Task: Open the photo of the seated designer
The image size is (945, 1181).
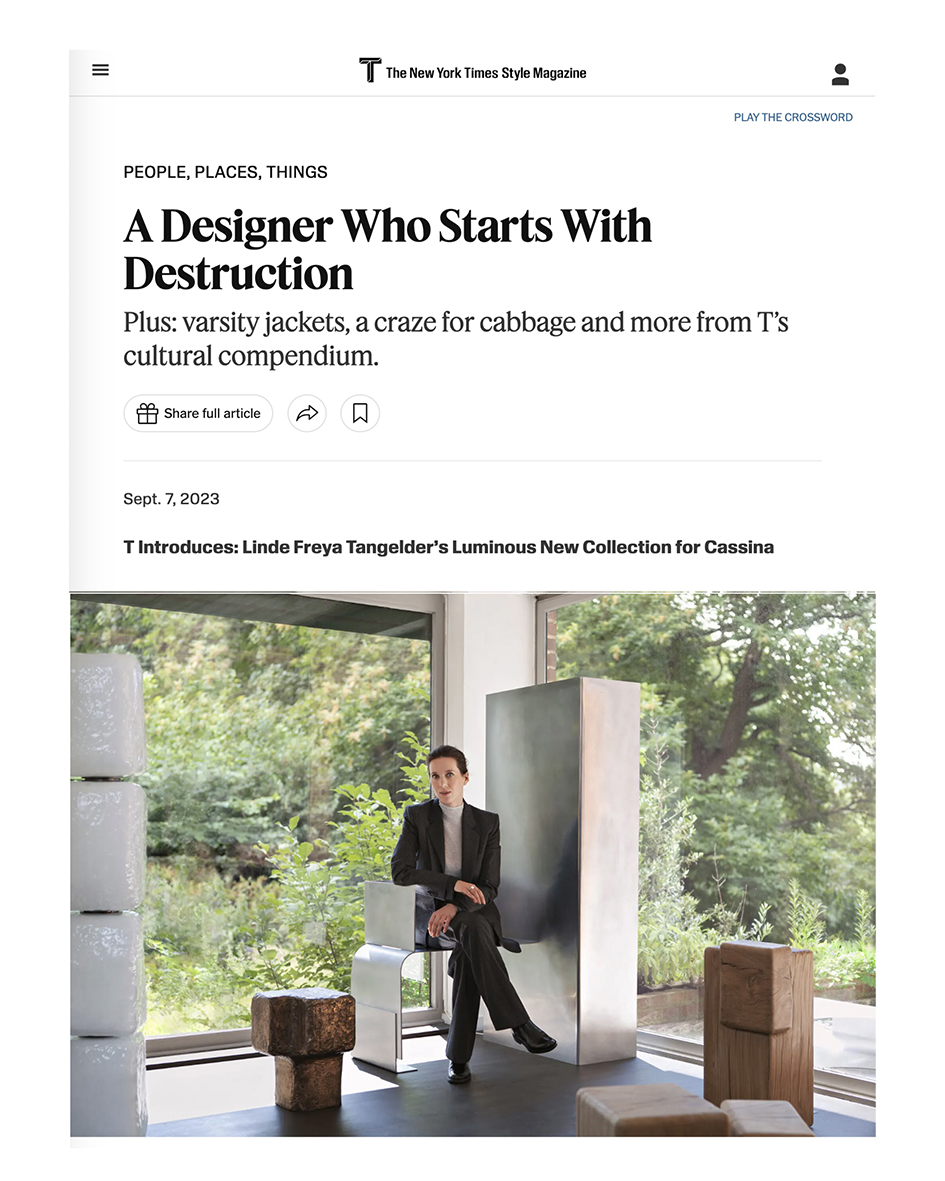Action: (x=473, y=865)
